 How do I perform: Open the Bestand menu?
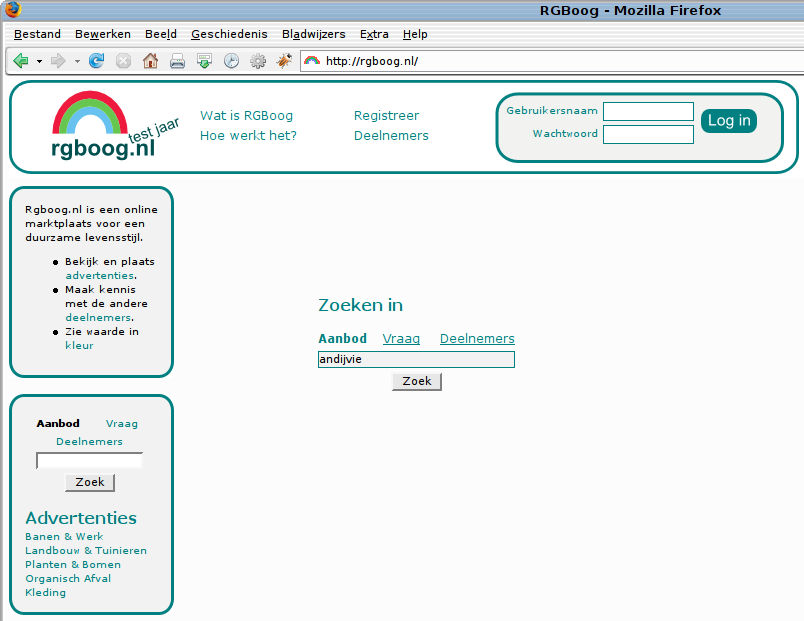click(37, 34)
